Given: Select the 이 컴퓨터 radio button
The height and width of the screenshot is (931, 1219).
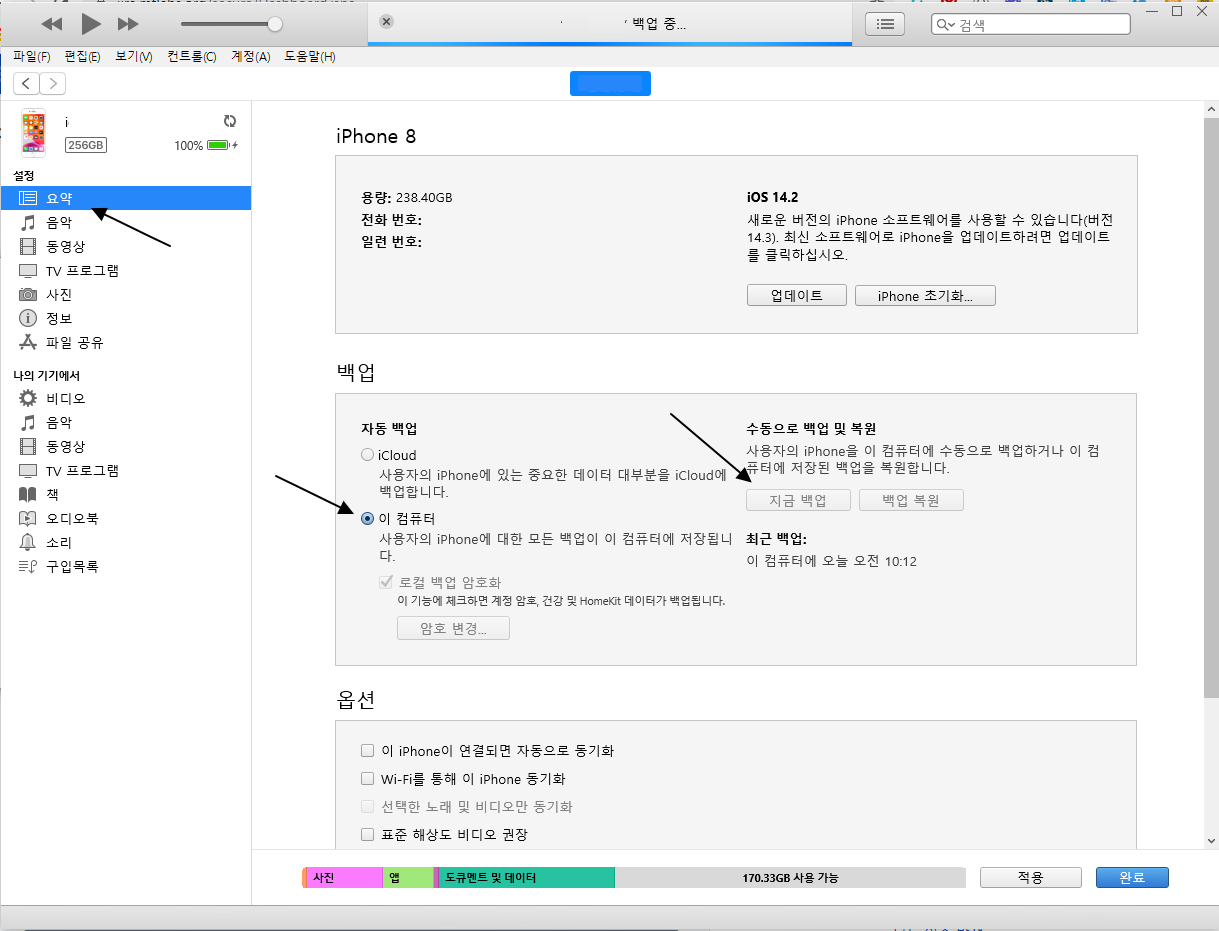Looking at the screenshot, I should pyautogui.click(x=367, y=518).
